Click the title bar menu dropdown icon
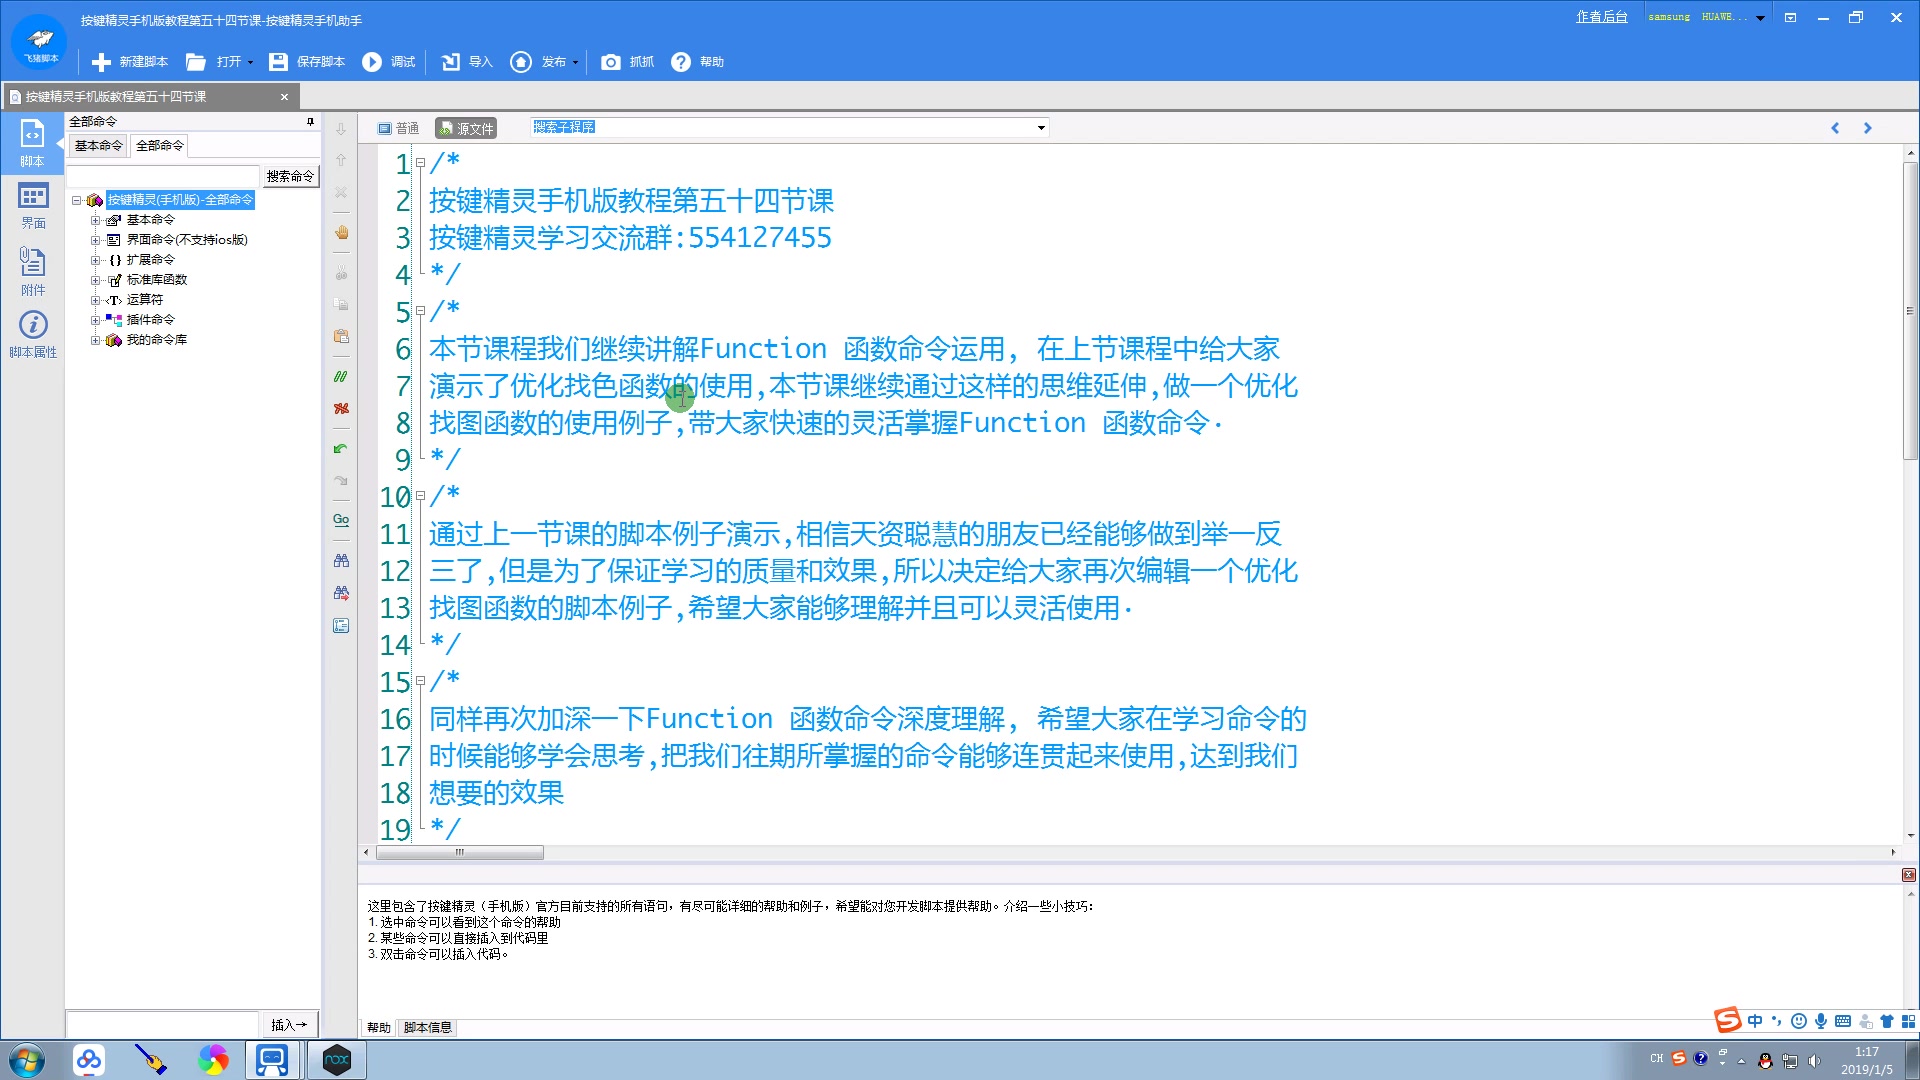 [1790, 17]
